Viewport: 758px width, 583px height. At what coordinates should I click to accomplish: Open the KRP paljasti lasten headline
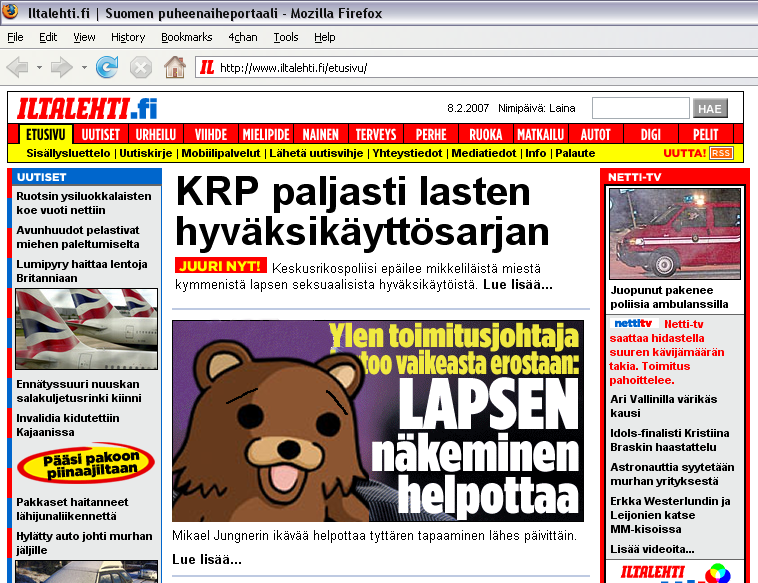(363, 213)
